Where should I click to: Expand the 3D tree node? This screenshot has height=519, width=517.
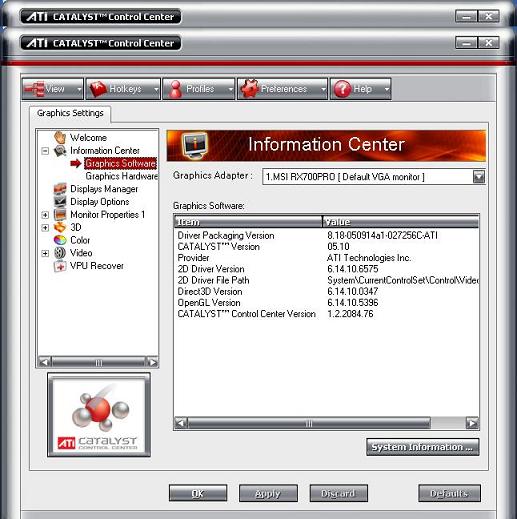45,228
